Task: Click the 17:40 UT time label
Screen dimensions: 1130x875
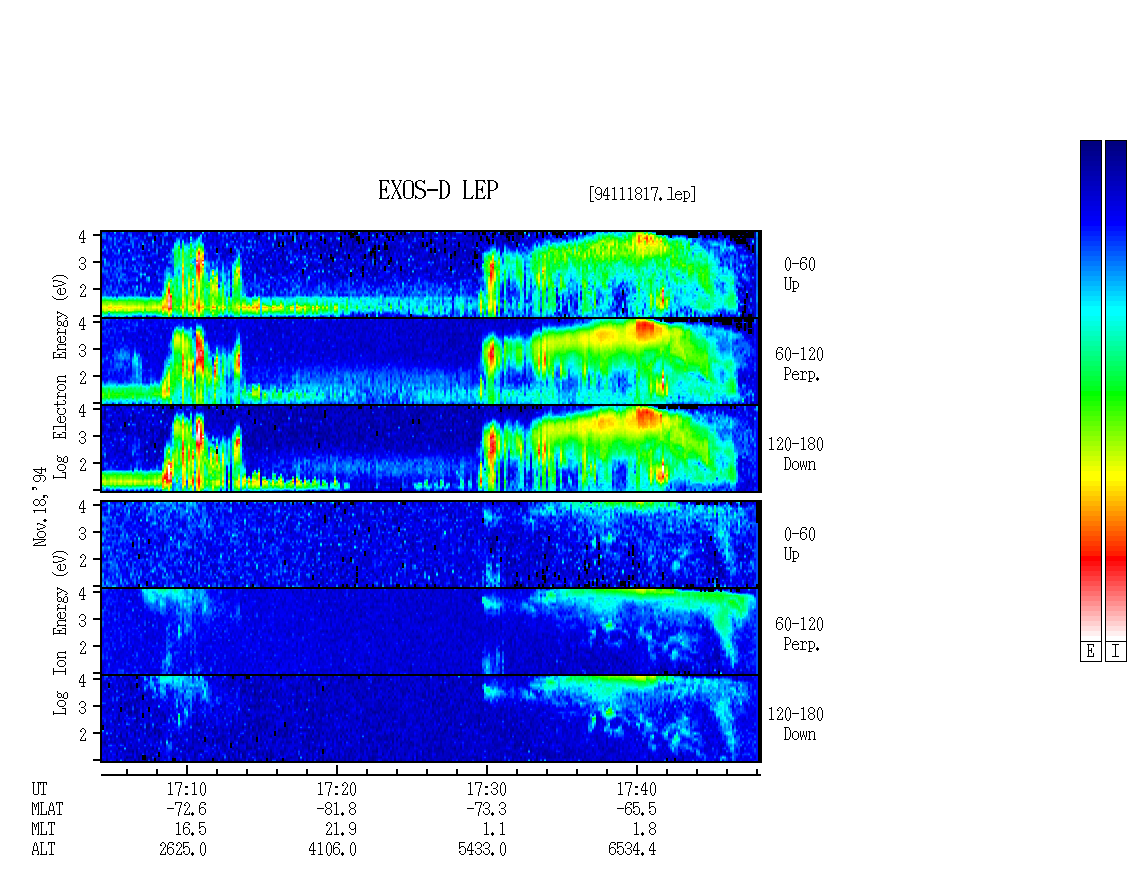Action: tap(636, 789)
